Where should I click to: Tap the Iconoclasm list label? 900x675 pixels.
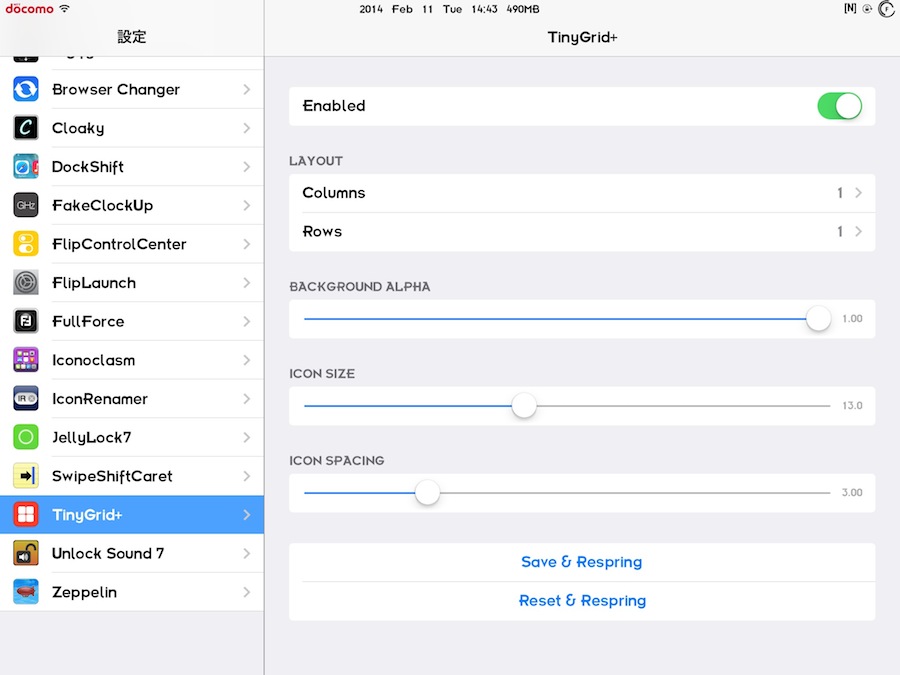(94, 360)
